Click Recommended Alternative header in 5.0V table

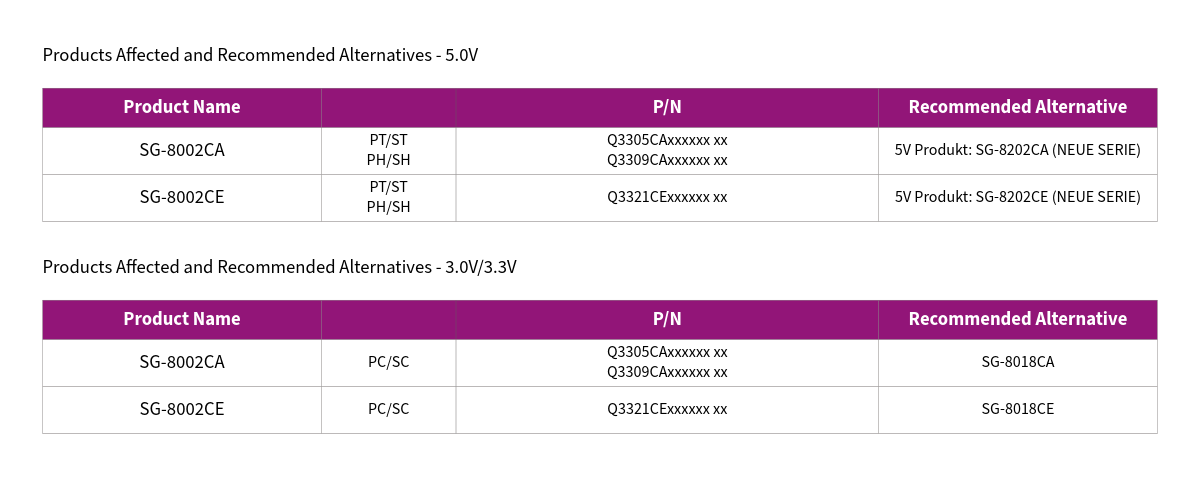point(1017,107)
